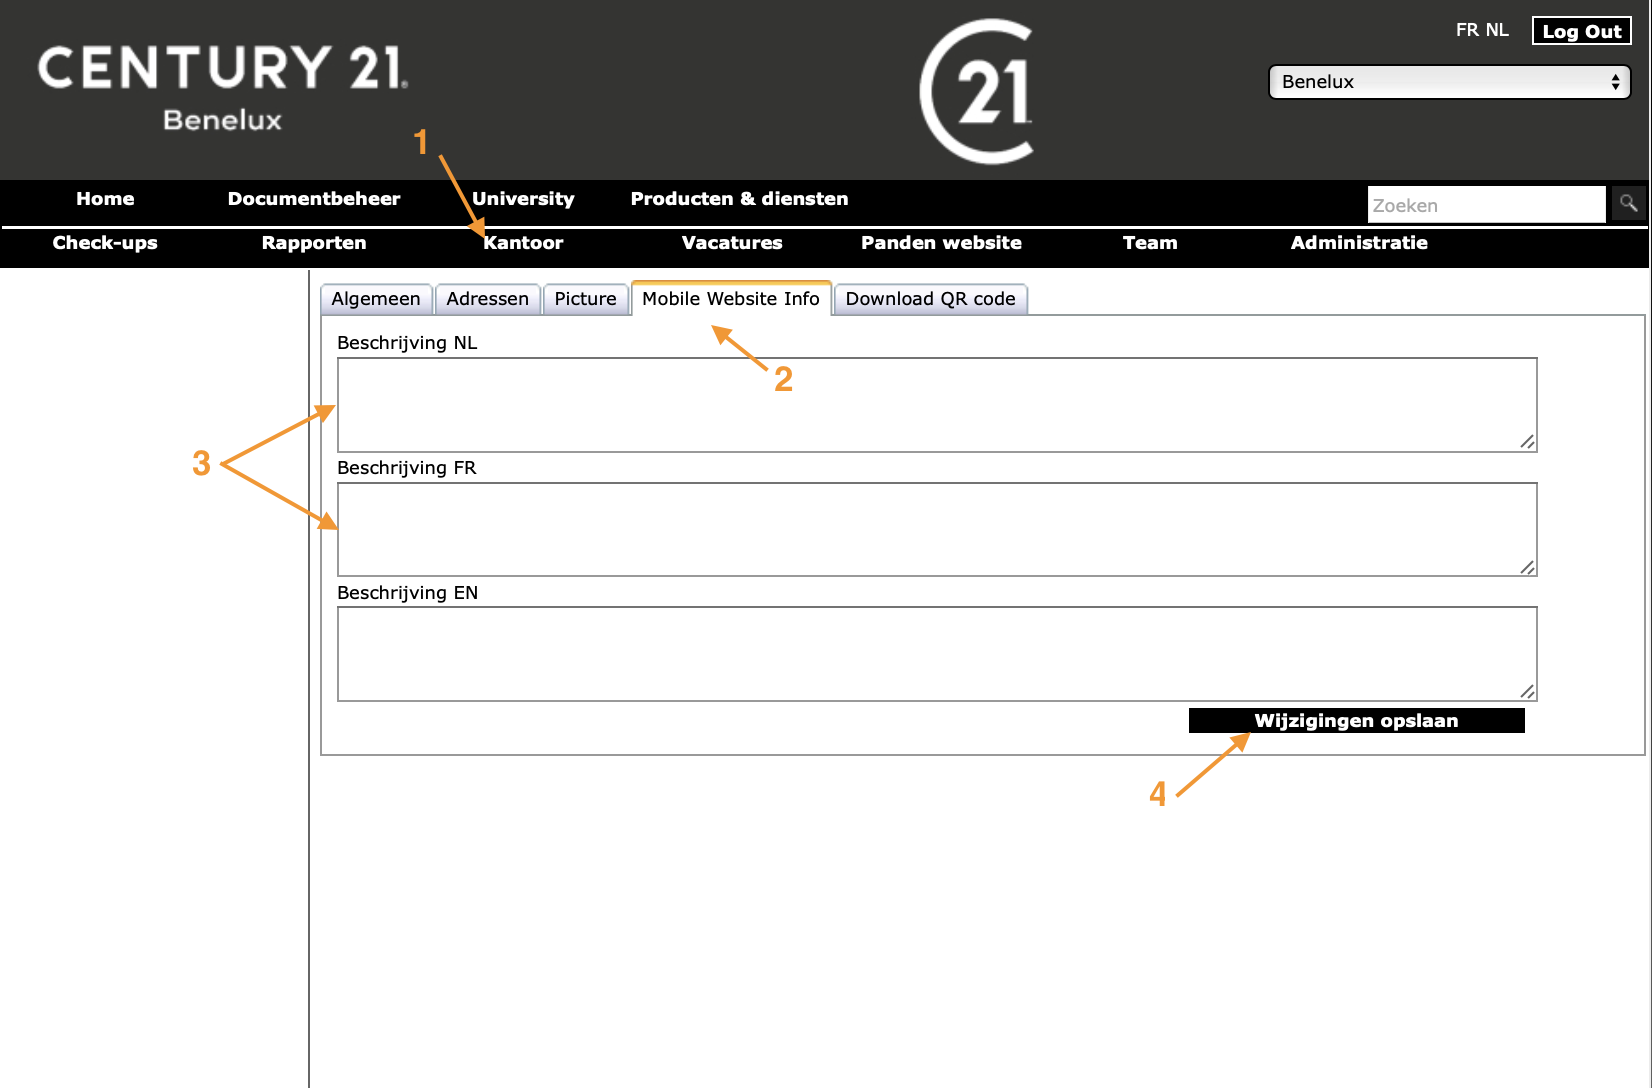
Task: Click the Century 21 Benelux logo
Action: pyautogui.click(x=222, y=88)
